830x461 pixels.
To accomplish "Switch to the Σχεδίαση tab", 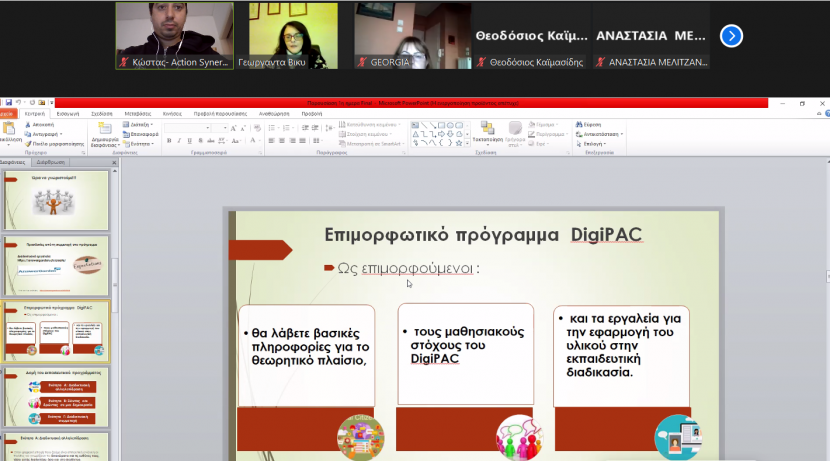I will pyautogui.click(x=102, y=114).
